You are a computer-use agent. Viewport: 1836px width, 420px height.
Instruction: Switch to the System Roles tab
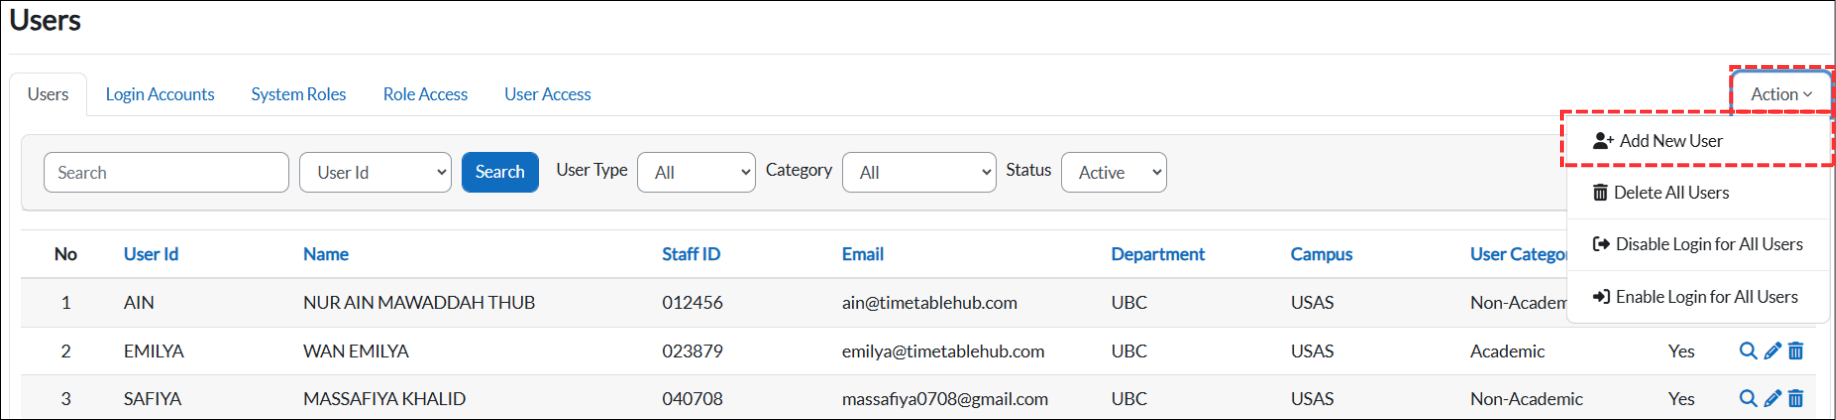pos(298,94)
